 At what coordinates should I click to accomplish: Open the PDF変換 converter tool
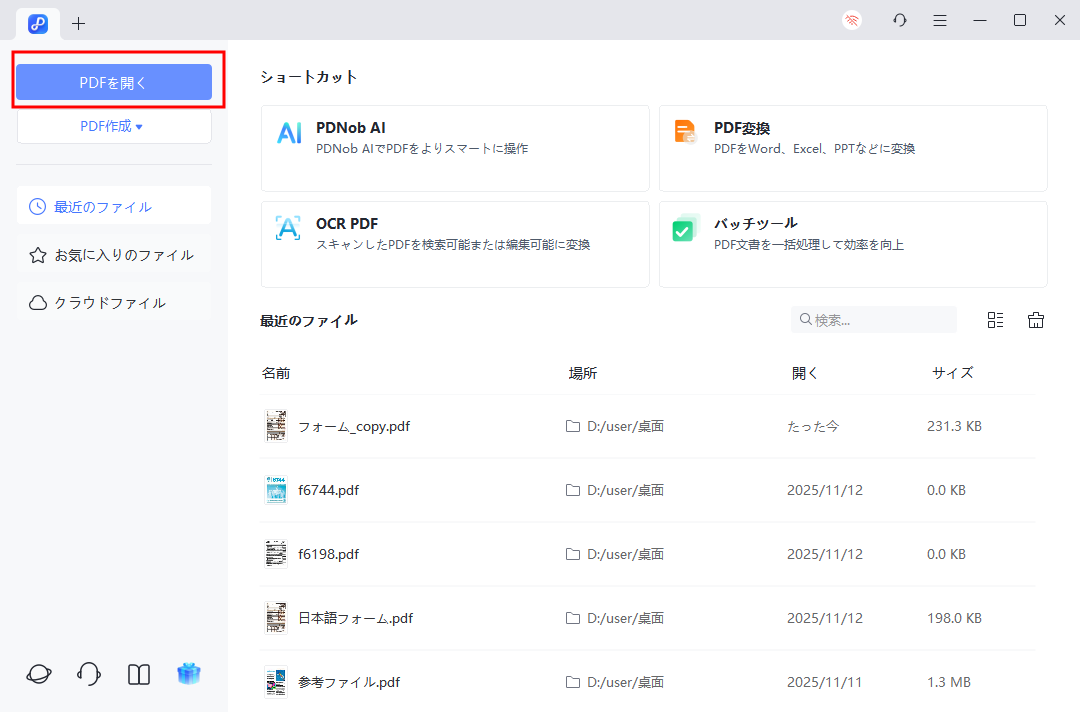click(x=853, y=148)
